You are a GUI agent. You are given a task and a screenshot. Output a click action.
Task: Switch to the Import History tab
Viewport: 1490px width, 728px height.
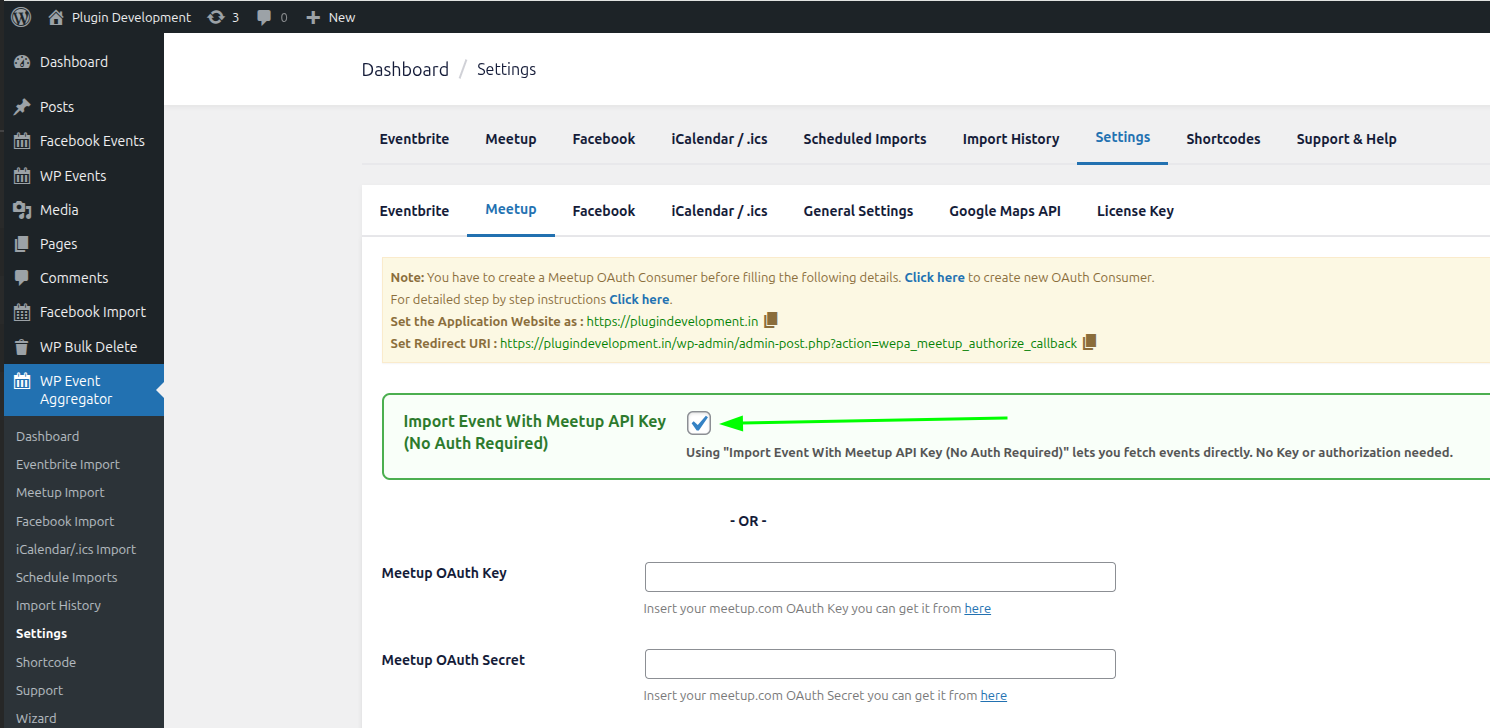pyautogui.click(x=1010, y=138)
